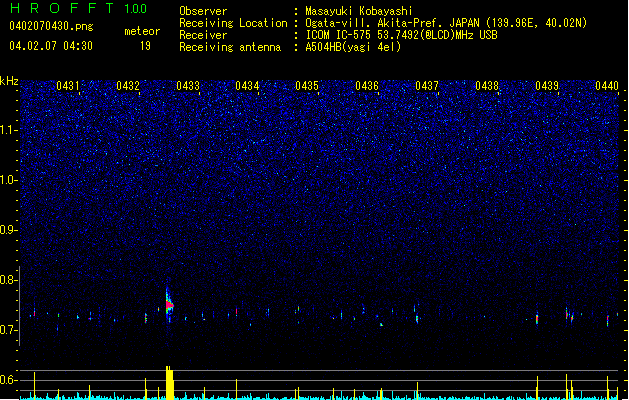Click the 0434 time axis marker

coord(247,86)
